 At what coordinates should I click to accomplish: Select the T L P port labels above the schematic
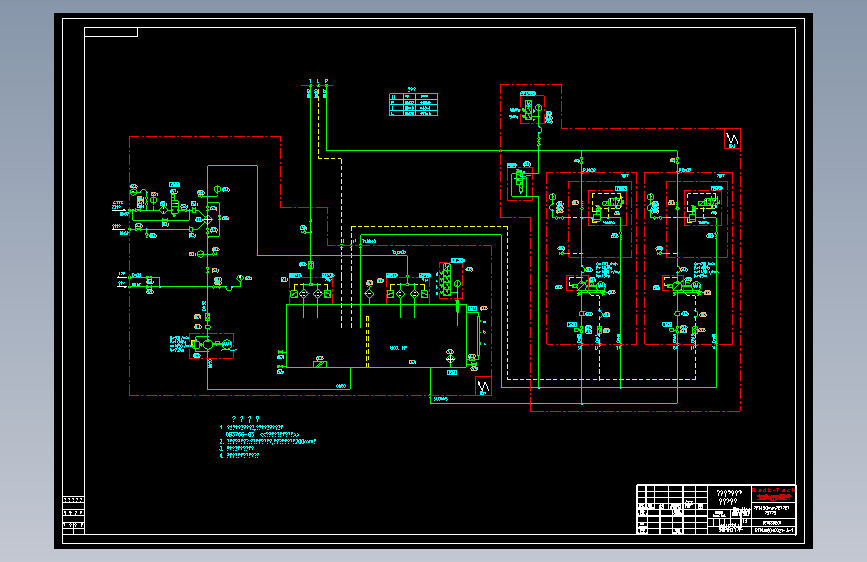pos(318,81)
